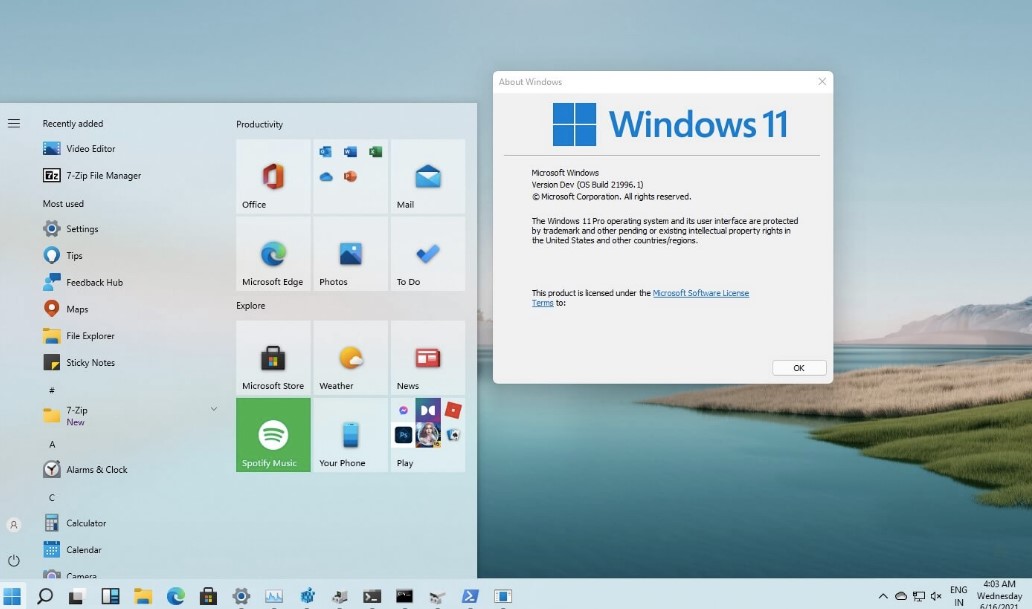Image resolution: width=1032 pixels, height=609 pixels.
Task: Show hidden tray icons chevron
Action: click(883, 596)
